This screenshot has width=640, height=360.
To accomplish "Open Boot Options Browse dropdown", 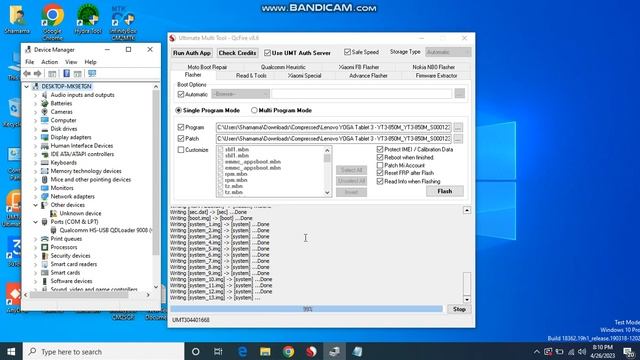I will click(240, 94).
